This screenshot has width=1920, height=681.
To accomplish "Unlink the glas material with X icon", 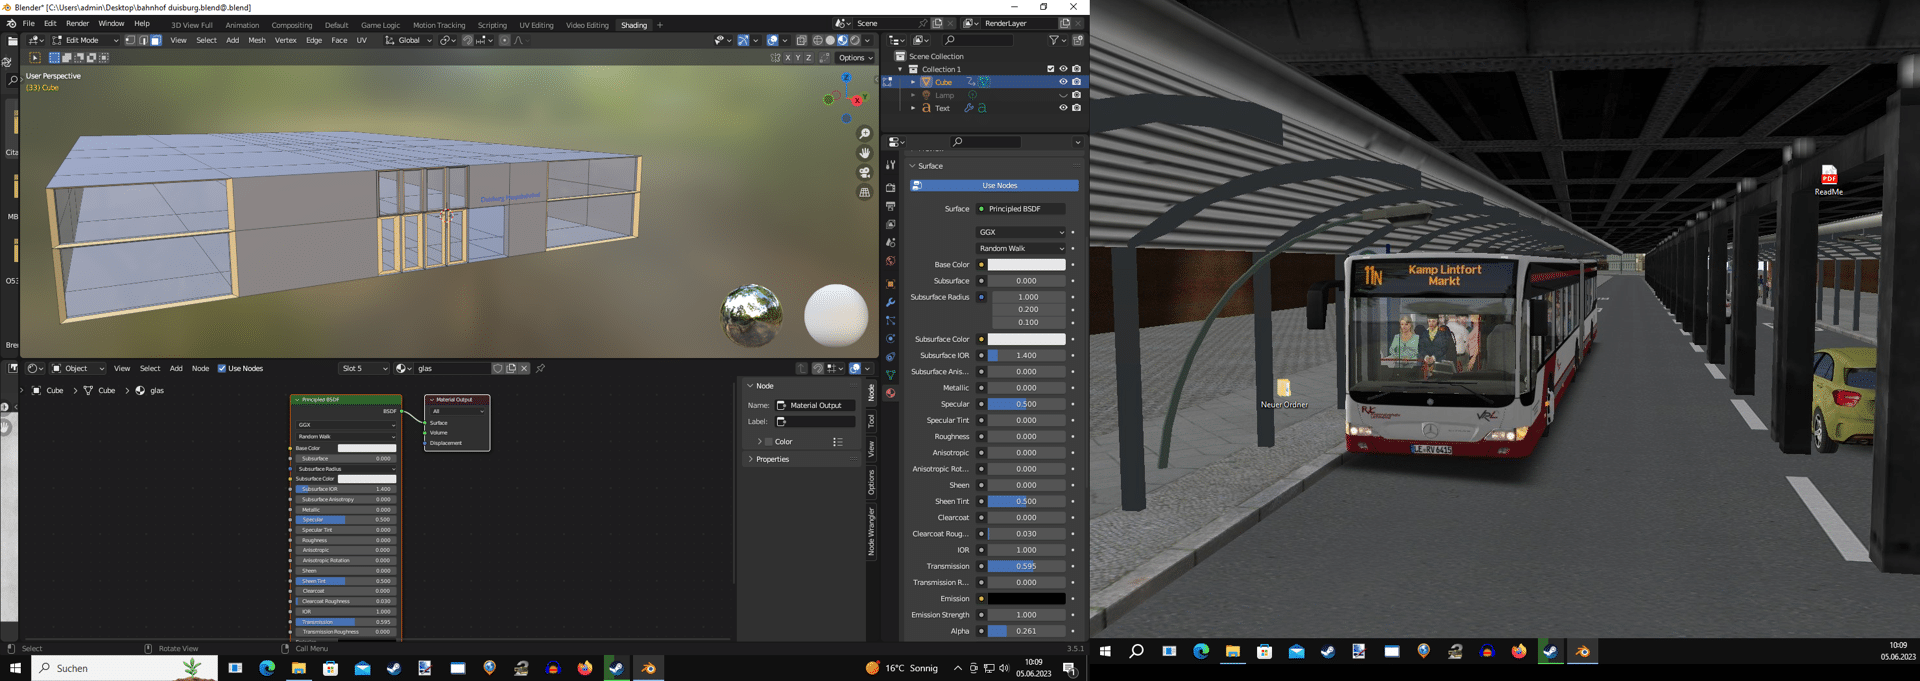I will point(524,369).
